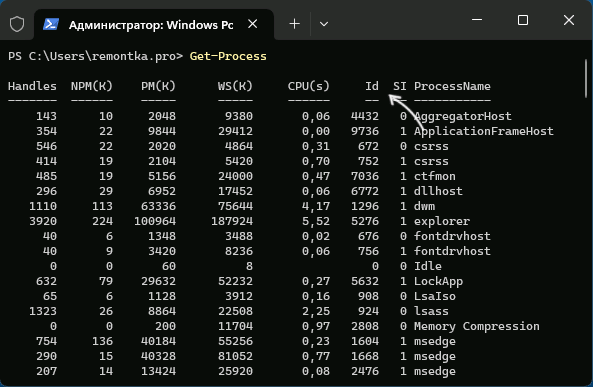Viewport: 593px width, 387px height.
Task: Click fontdrvhost in the row with Id 676
Action: click(452, 236)
